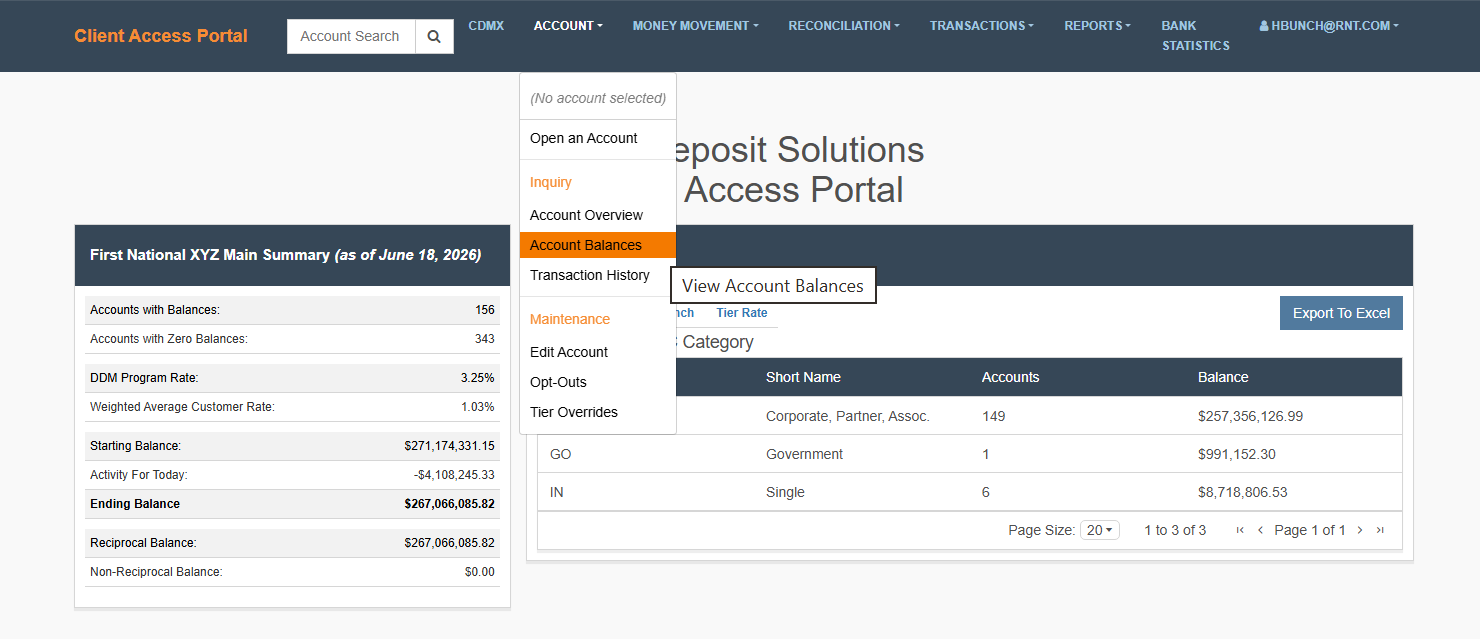
Task: Click the 'Page 1 of 1' indicator
Action: 1310,530
